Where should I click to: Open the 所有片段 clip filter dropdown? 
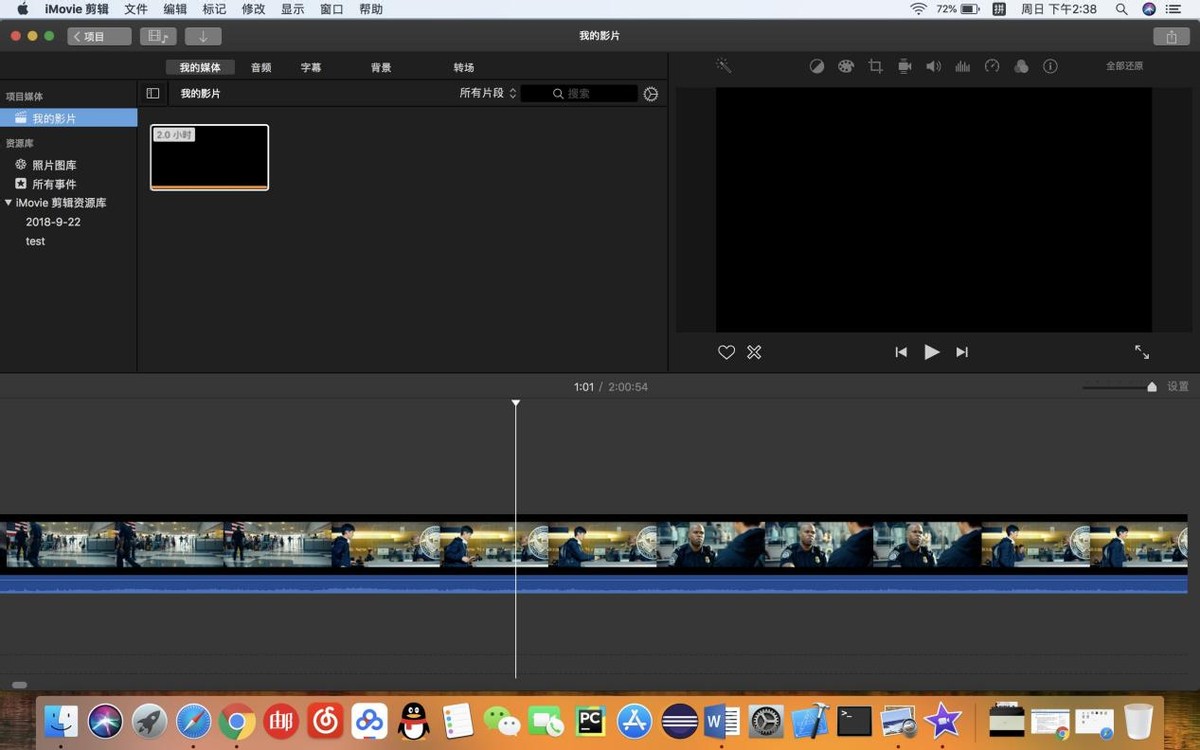[487, 93]
